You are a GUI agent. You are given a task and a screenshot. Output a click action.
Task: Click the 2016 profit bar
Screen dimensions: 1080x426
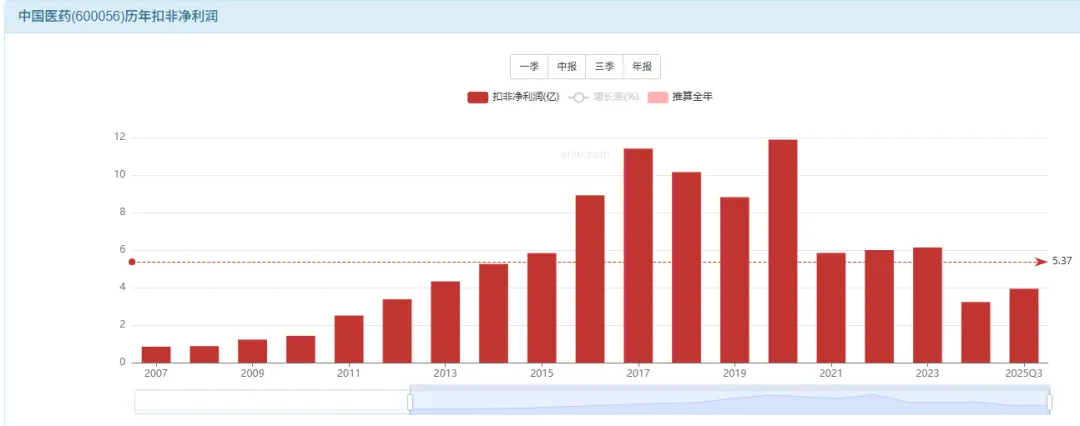590,278
